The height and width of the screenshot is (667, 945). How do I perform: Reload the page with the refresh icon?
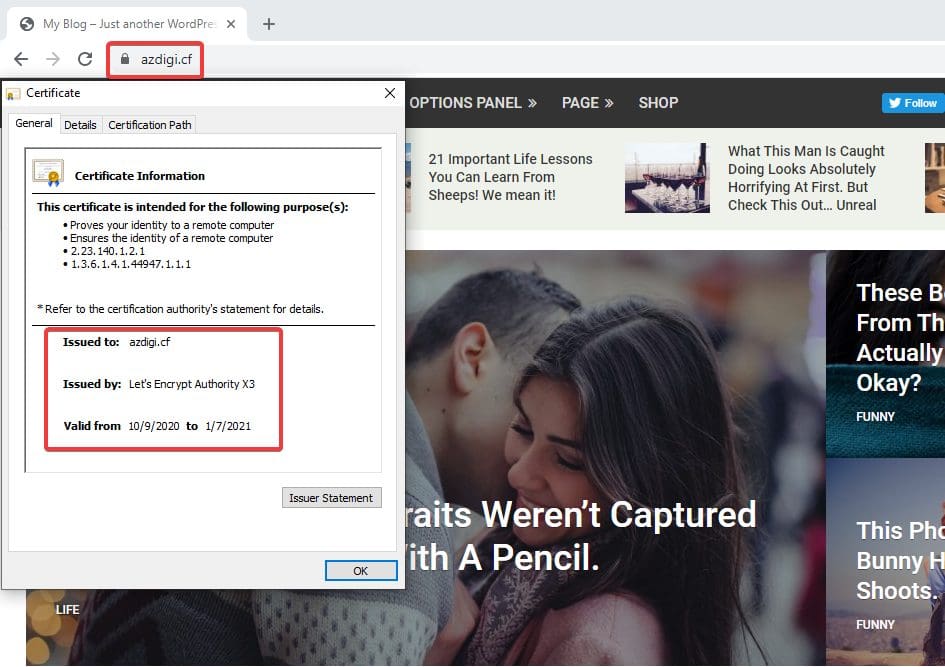pos(85,59)
